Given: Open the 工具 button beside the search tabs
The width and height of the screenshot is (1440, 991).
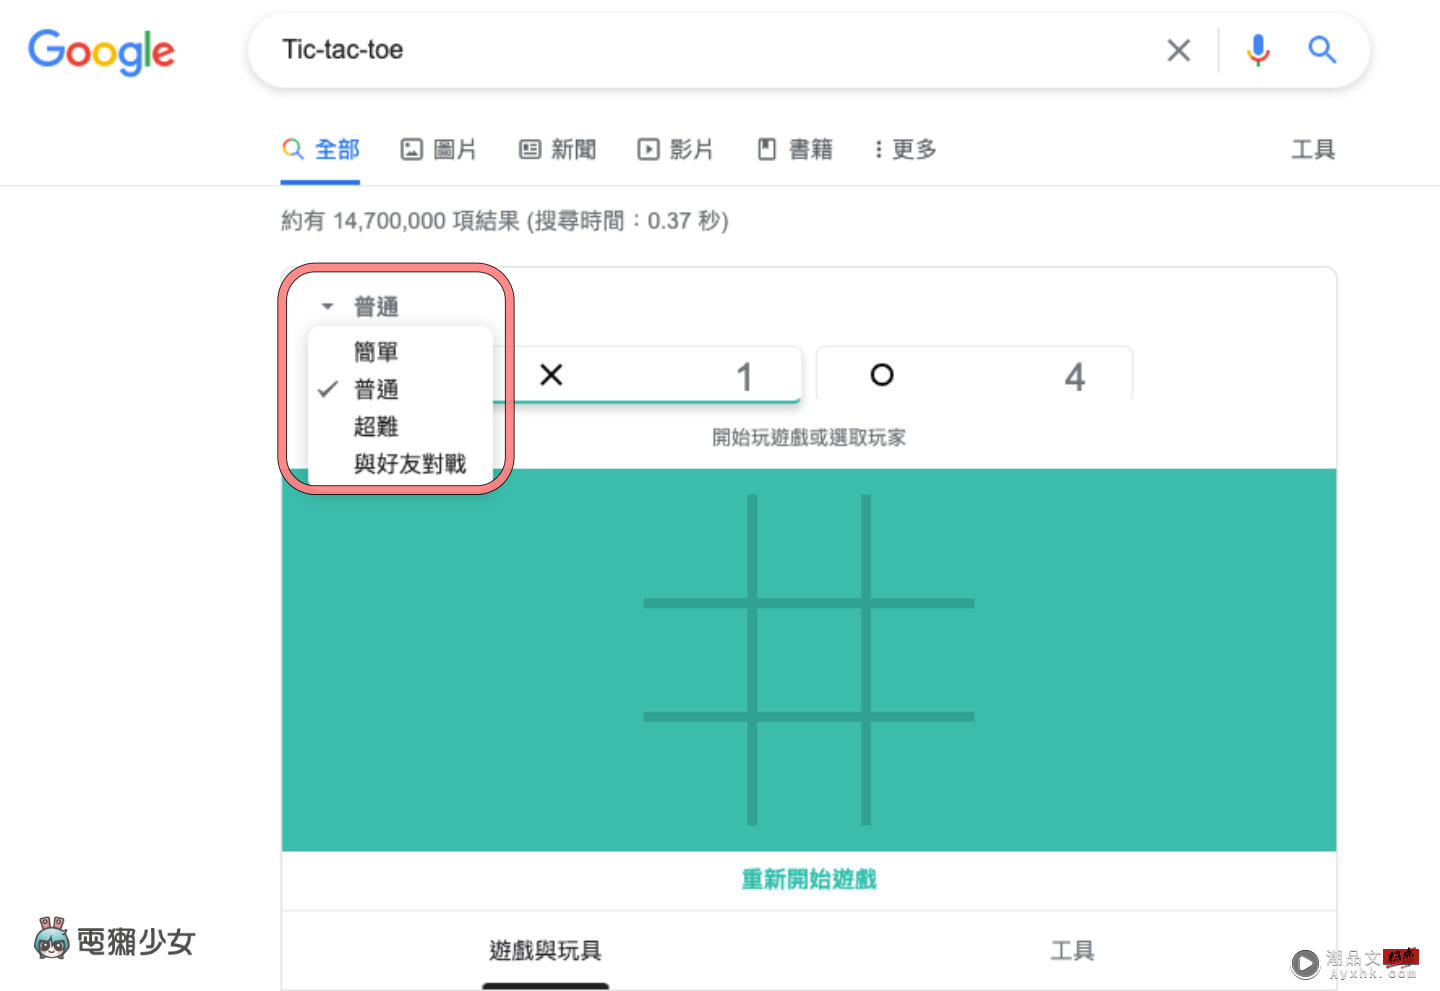Looking at the screenshot, I should tap(1313, 150).
